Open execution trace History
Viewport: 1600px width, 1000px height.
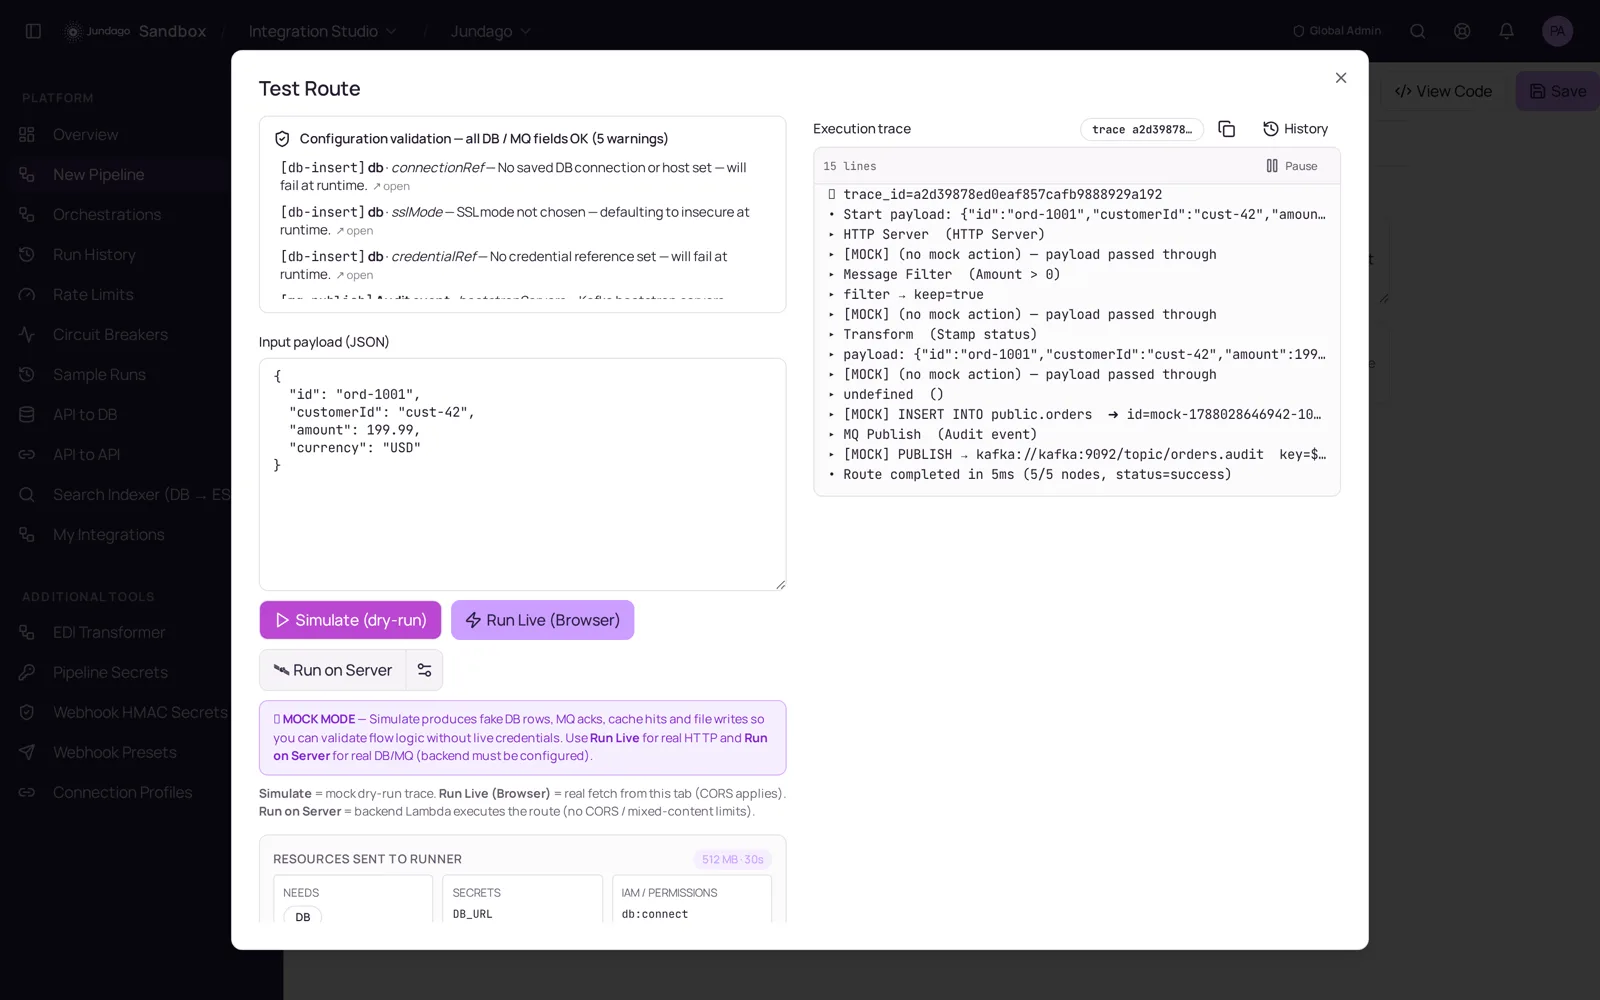[x=1295, y=129]
